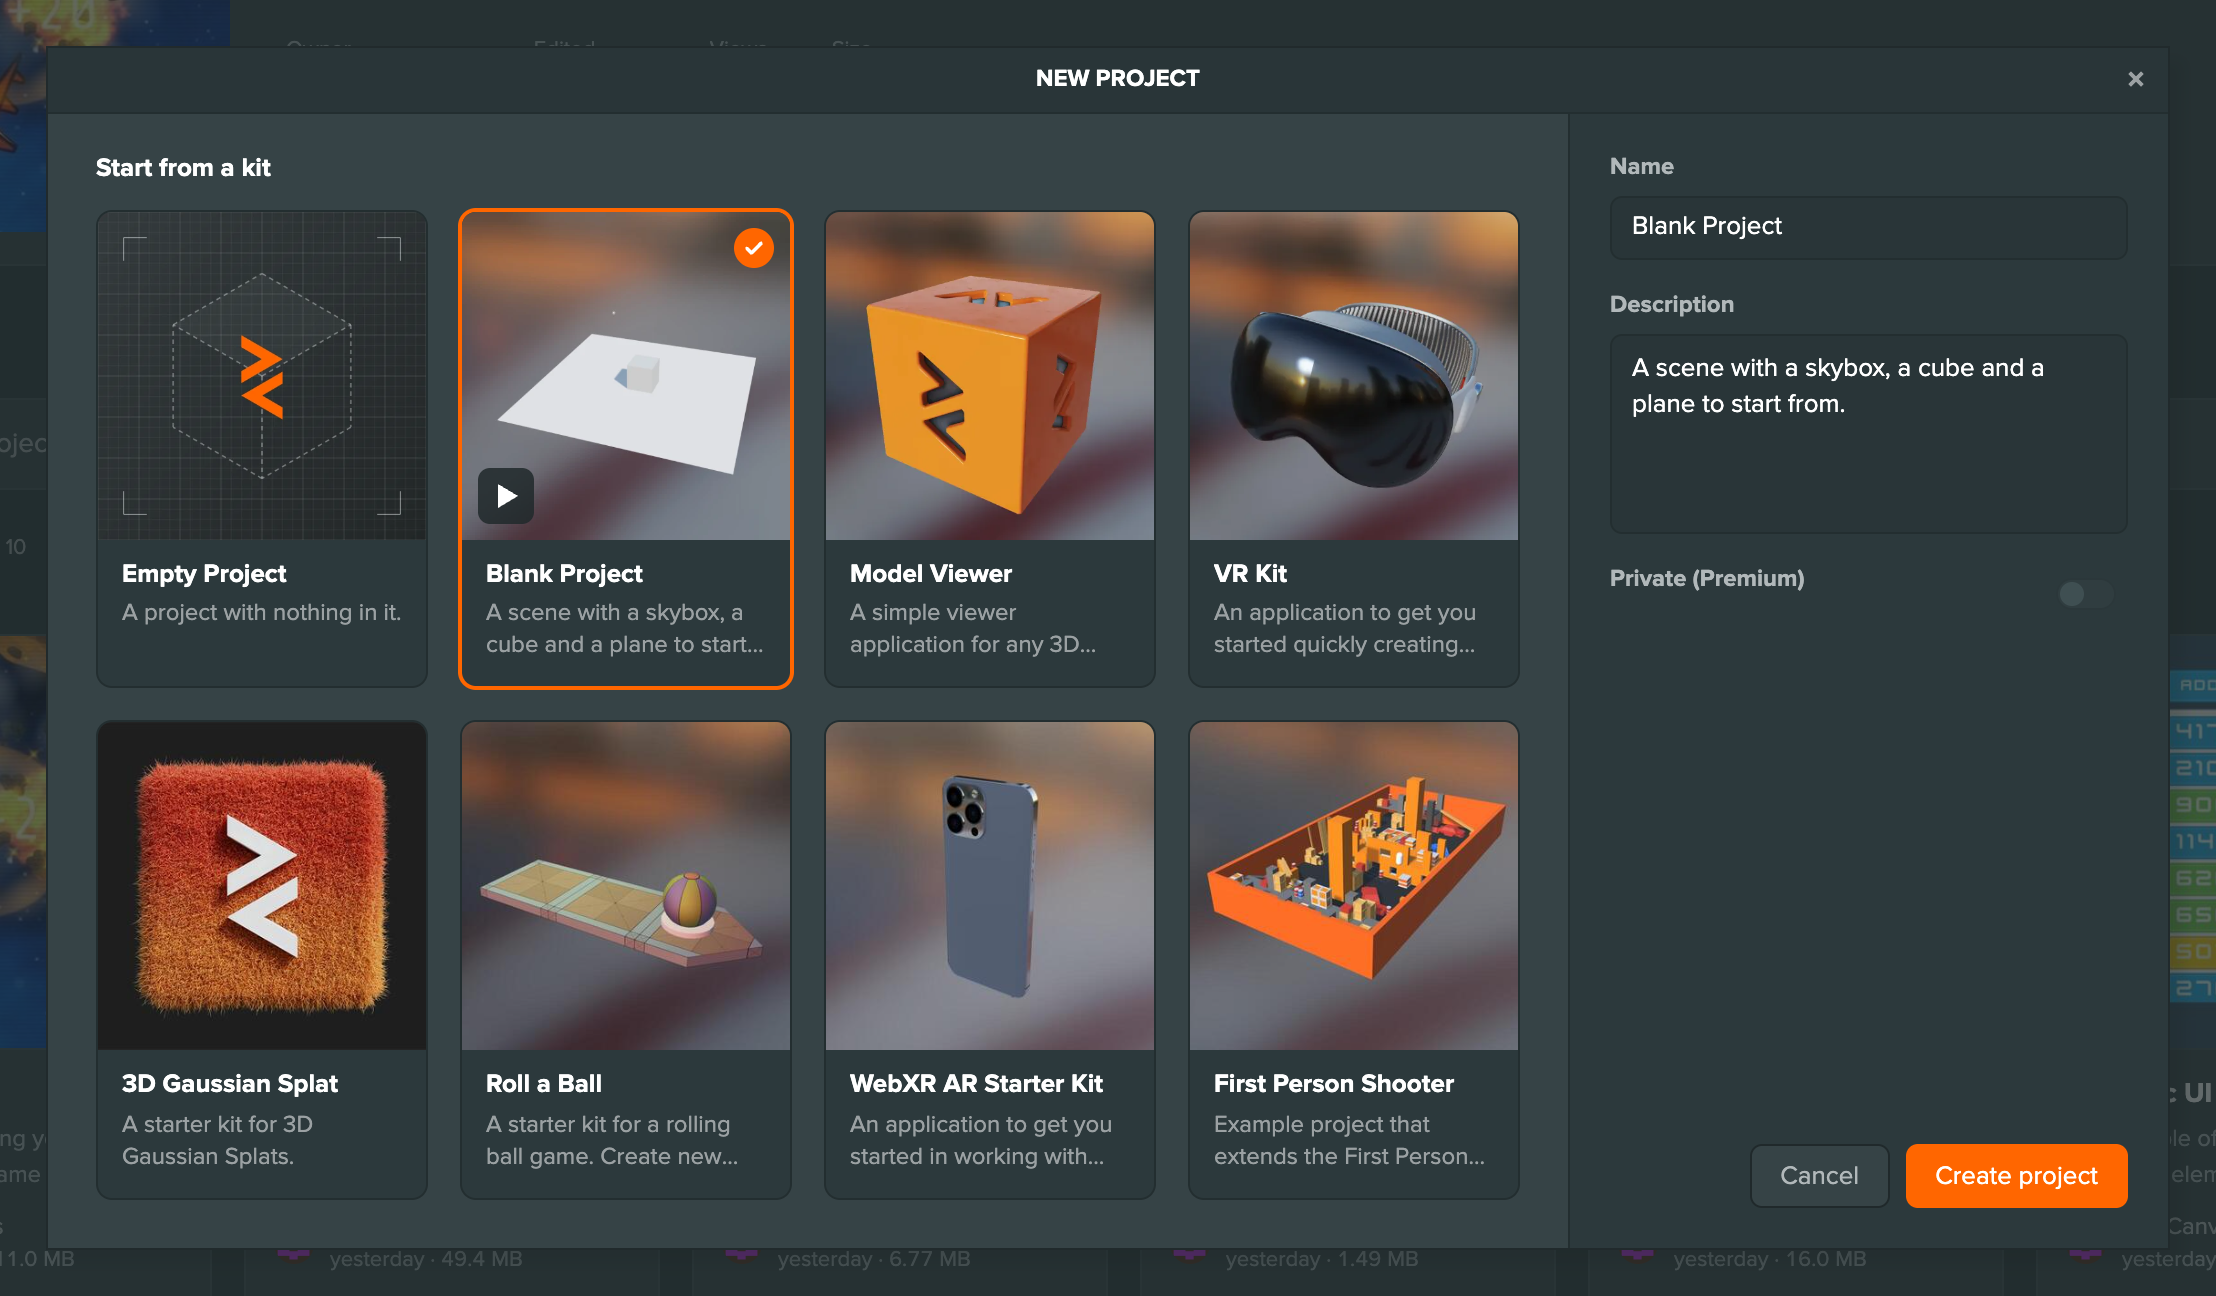This screenshot has height=1296, width=2216.
Task: Click the Name label
Action: (x=1642, y=166)
